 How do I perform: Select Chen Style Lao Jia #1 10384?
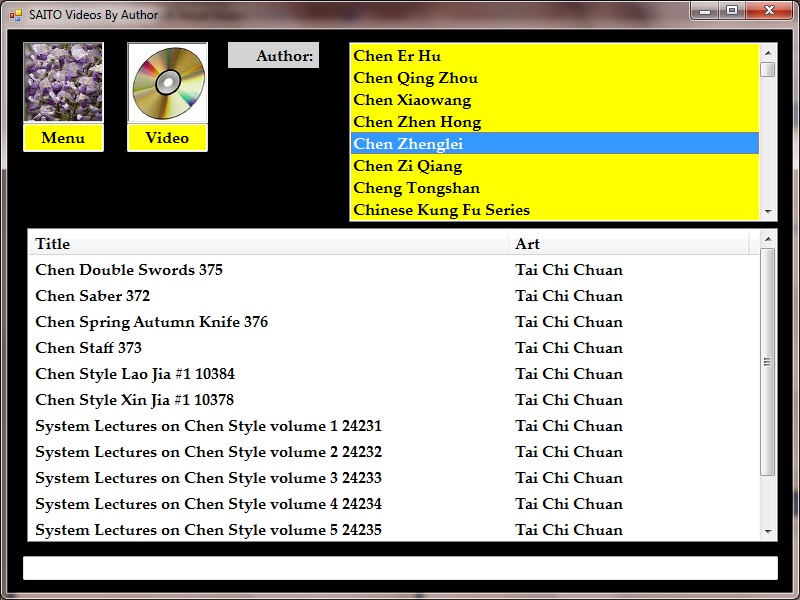pyautogui.click(x=394, y=373)
